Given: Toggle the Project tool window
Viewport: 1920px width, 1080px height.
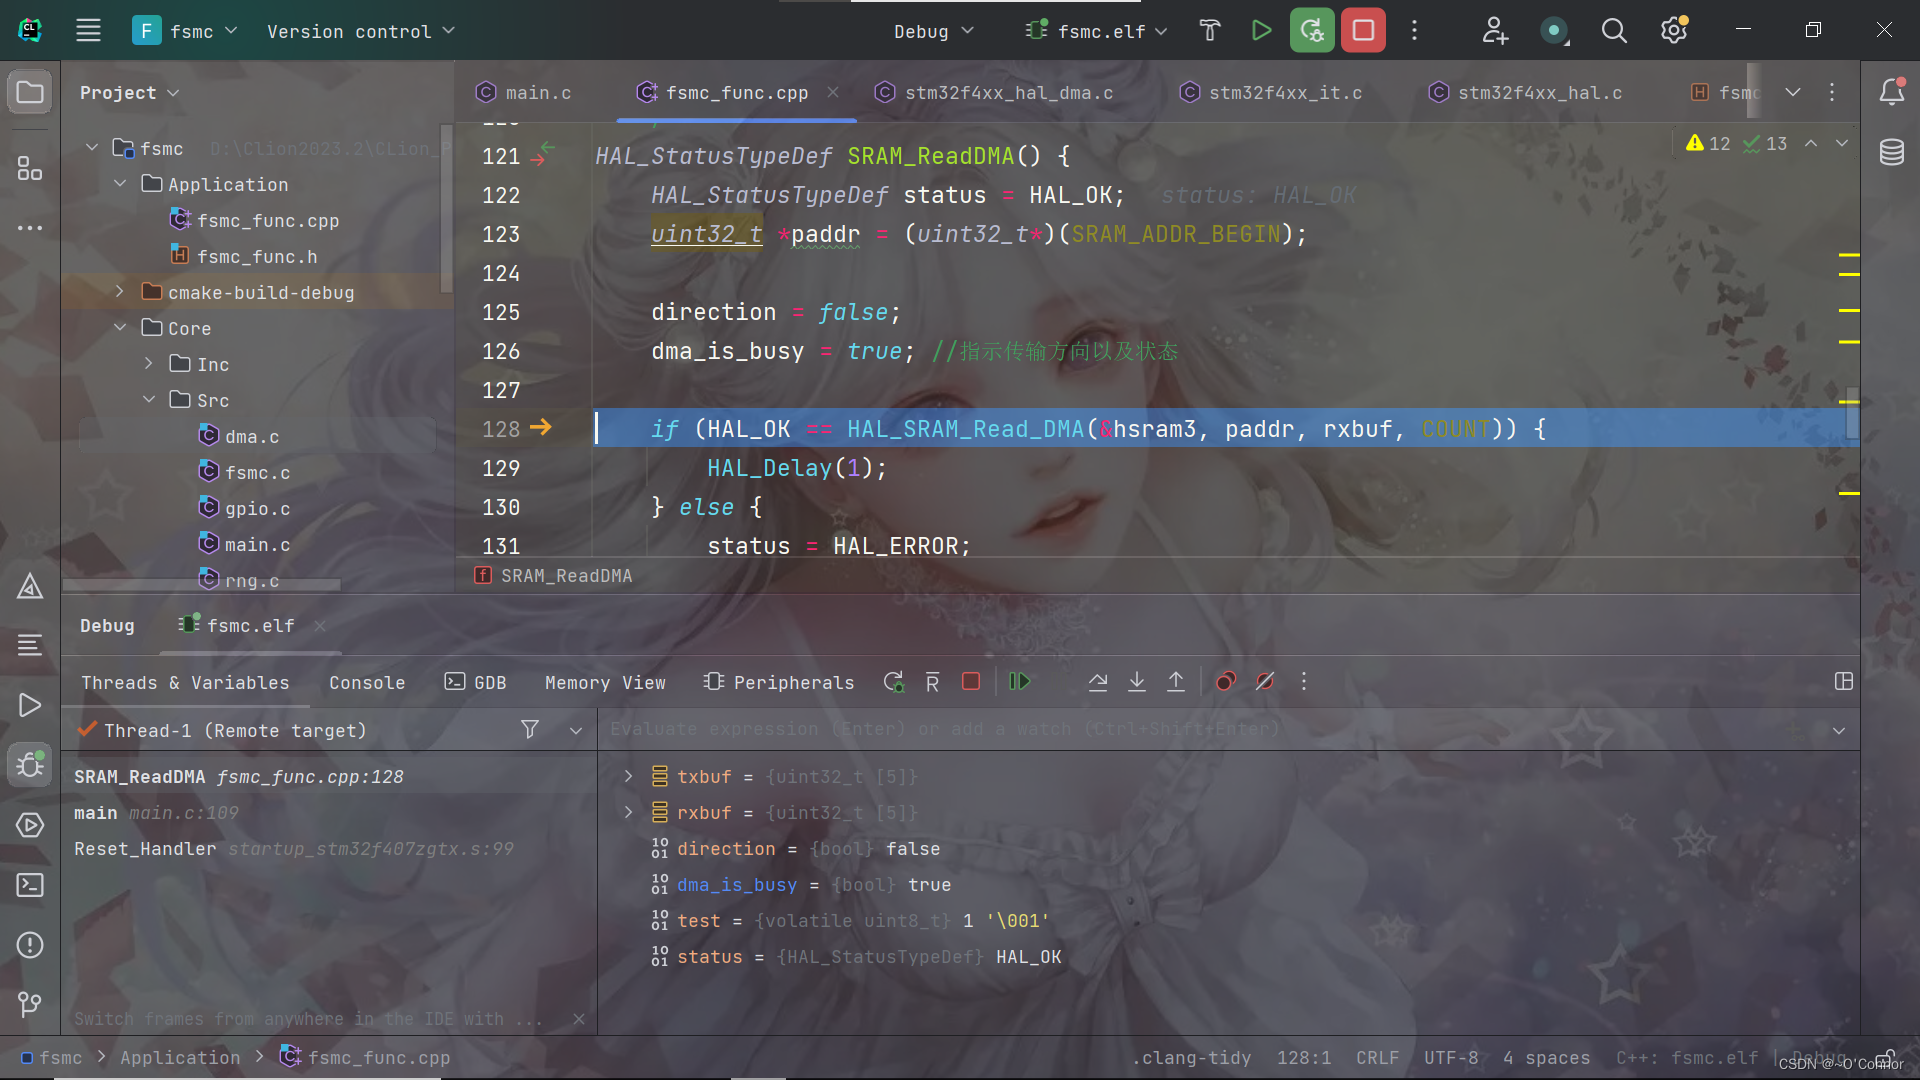Looking at the screenshot, I should 30,93.
